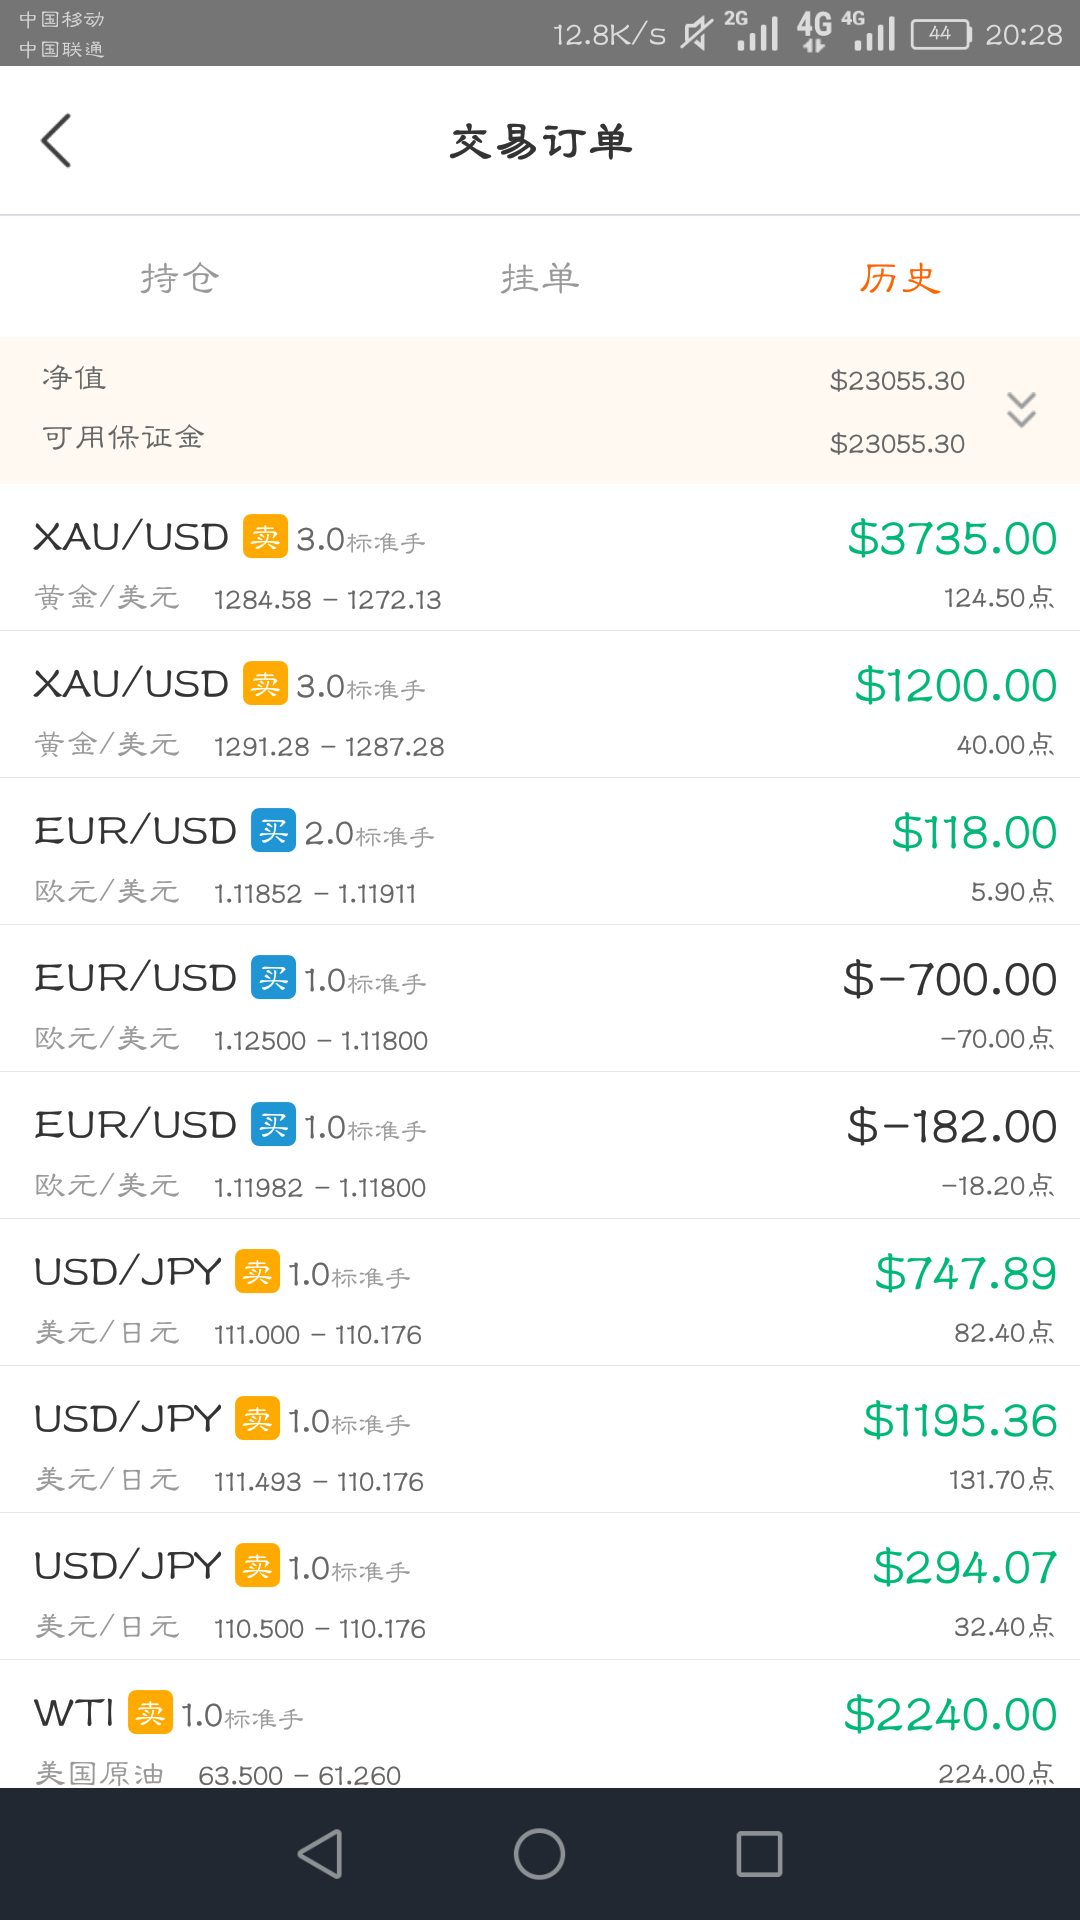Tap 卖 badge on XAU/USD $3735.00 order

point(265,536)
